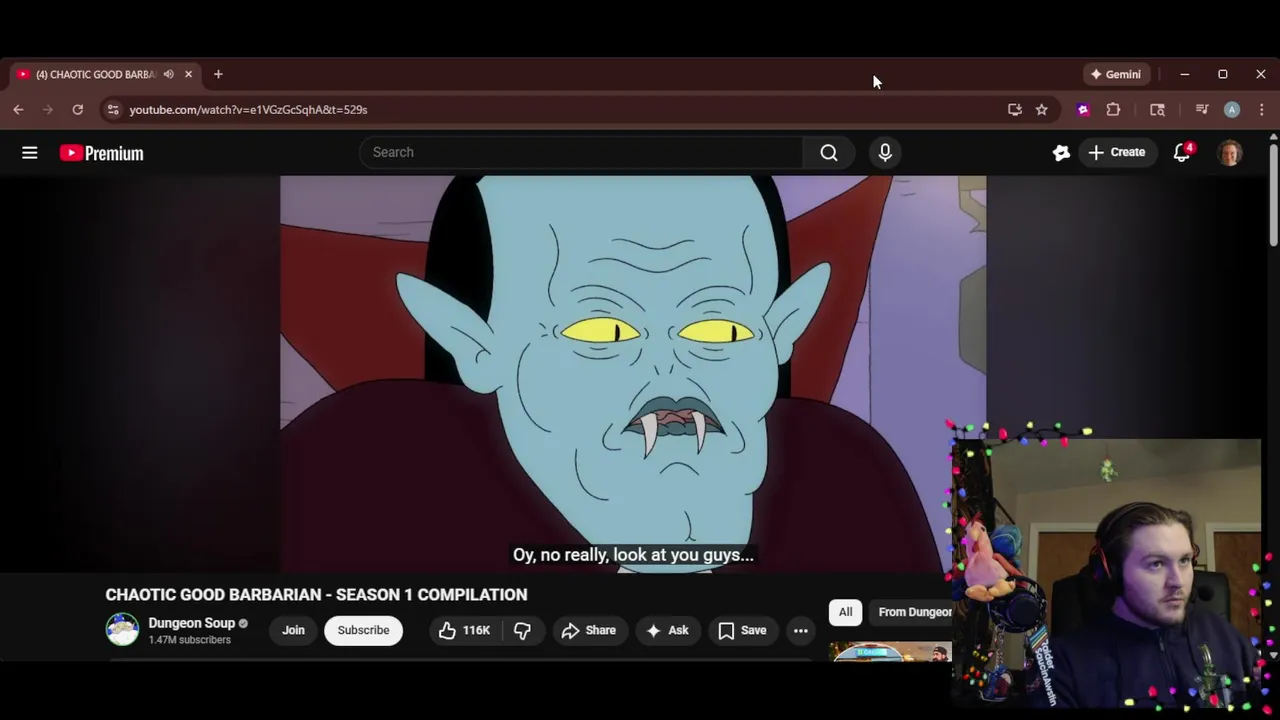Screen dimensions: 1280x720
Task: Click the YouTube gem icon beside Create
Action: click(1061, 152)
